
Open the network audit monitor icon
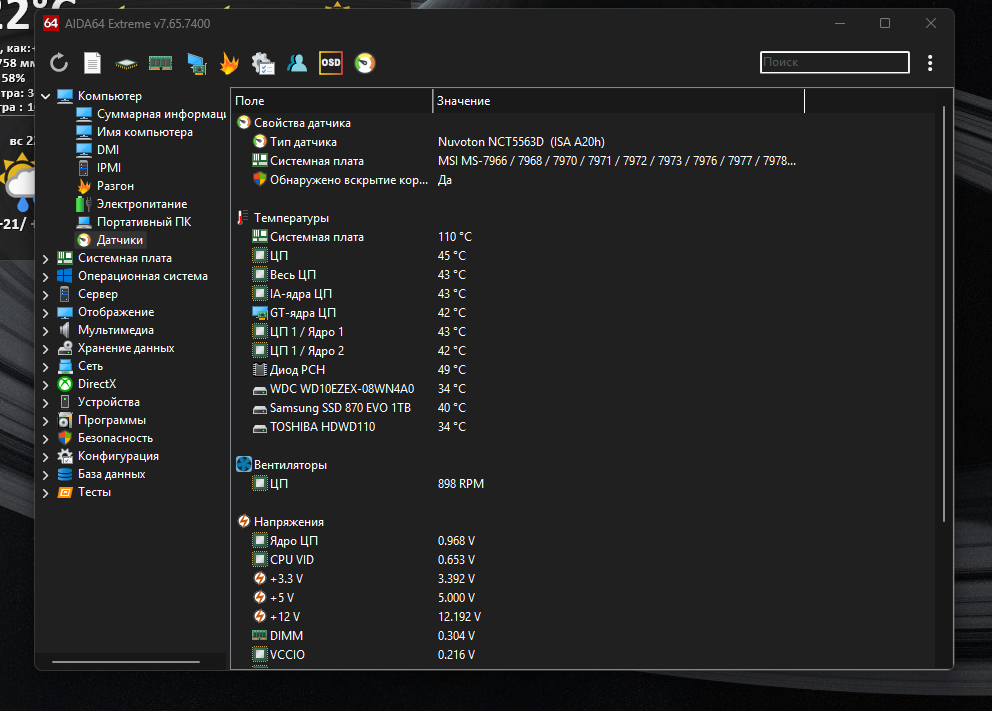pos(196,63)
